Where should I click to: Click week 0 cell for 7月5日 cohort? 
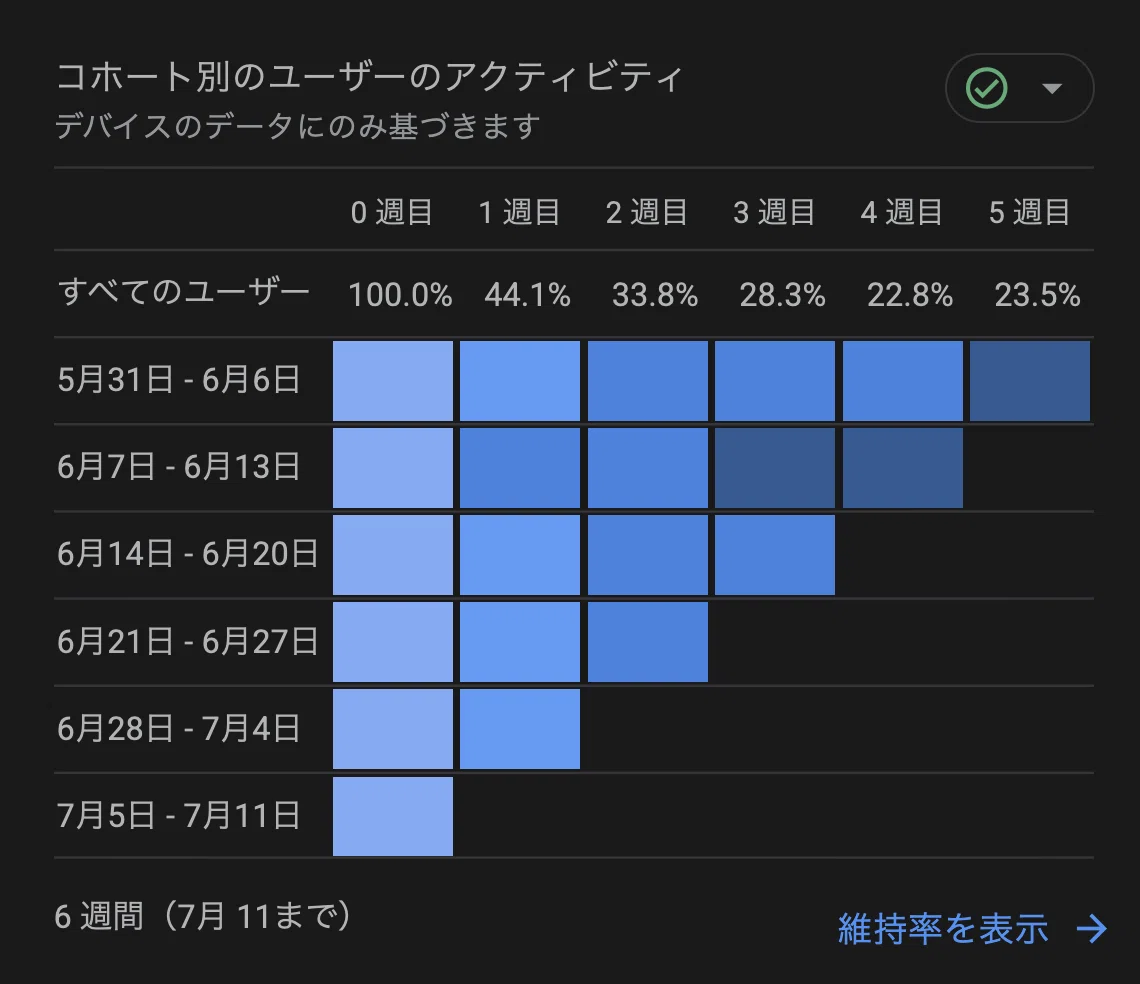tap(393, 817)
